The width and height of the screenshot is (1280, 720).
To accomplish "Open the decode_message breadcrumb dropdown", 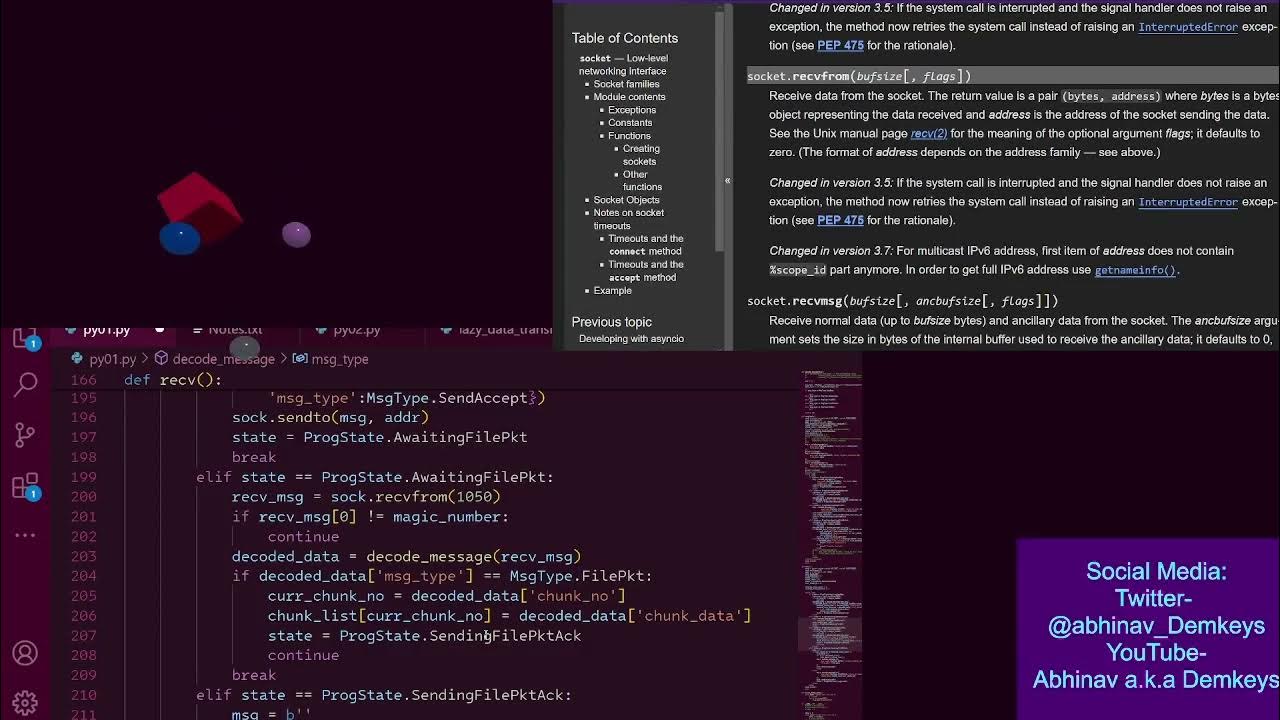I will point(223,359).
